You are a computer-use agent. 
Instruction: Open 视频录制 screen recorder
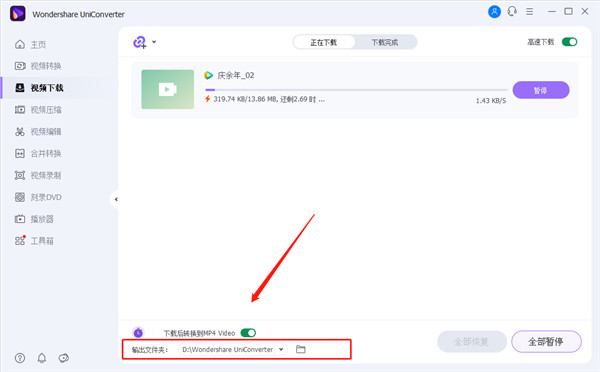click(38, 175)
